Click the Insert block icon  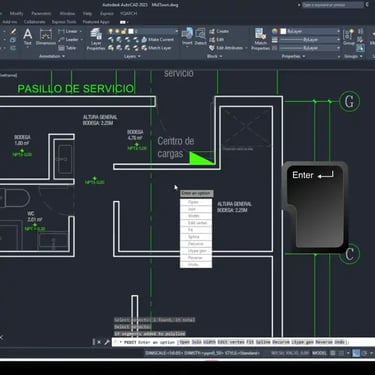pos(187,37)
